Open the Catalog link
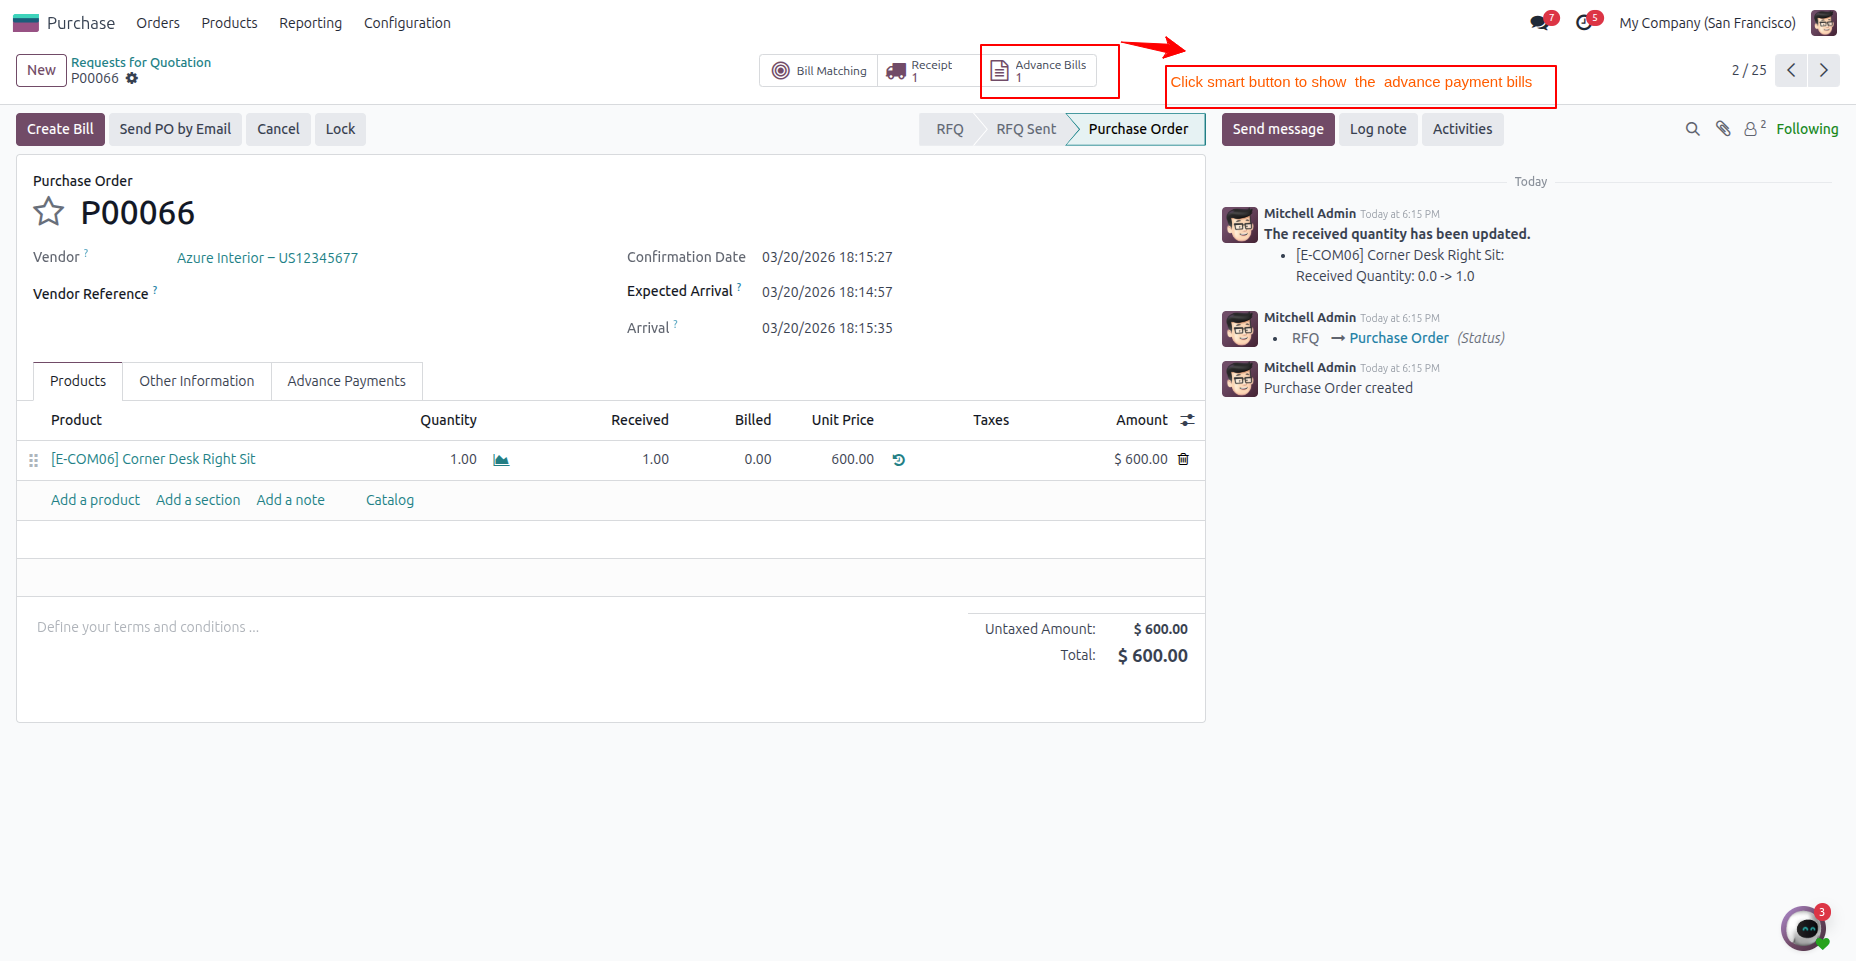The height and width of the screenshot is (961, 1856). [x=390, y=500]
